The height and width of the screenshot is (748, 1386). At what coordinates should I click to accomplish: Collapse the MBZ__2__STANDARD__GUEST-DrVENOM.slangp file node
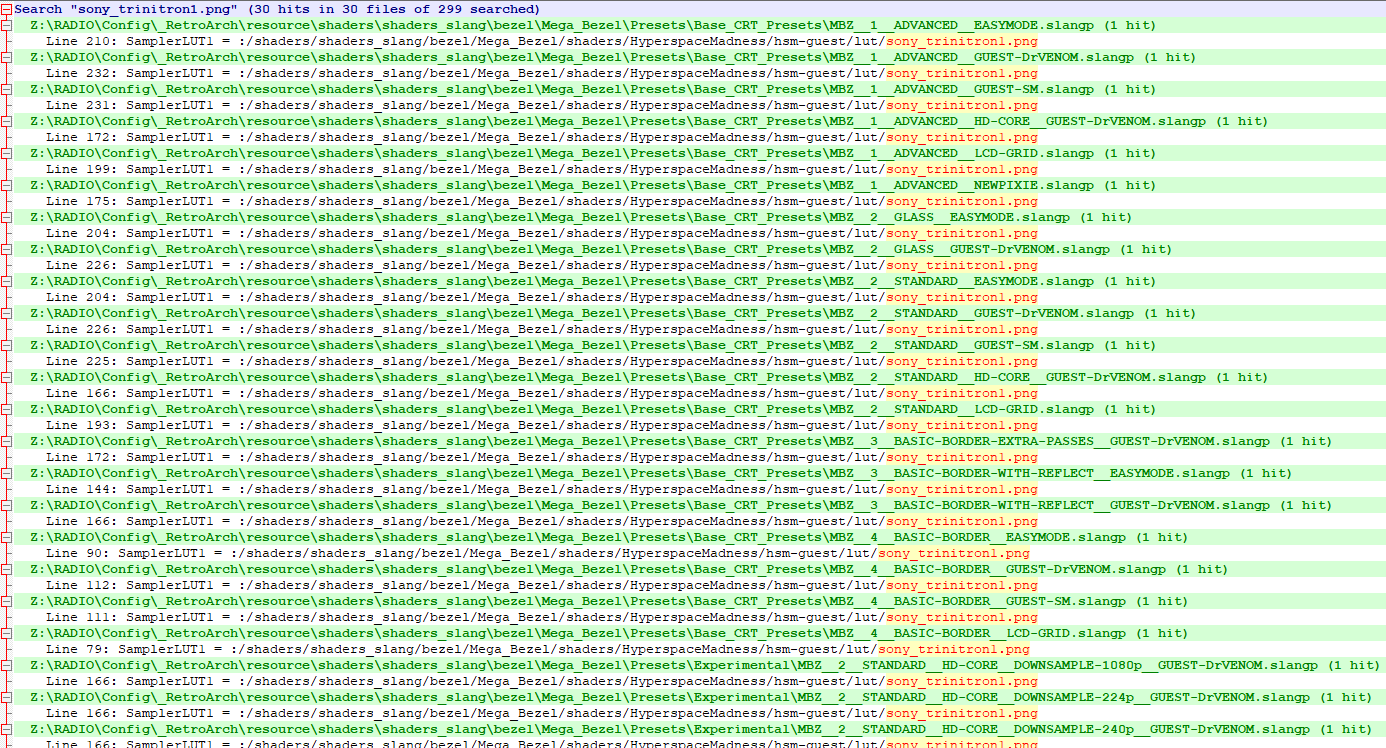coord(6,313)
